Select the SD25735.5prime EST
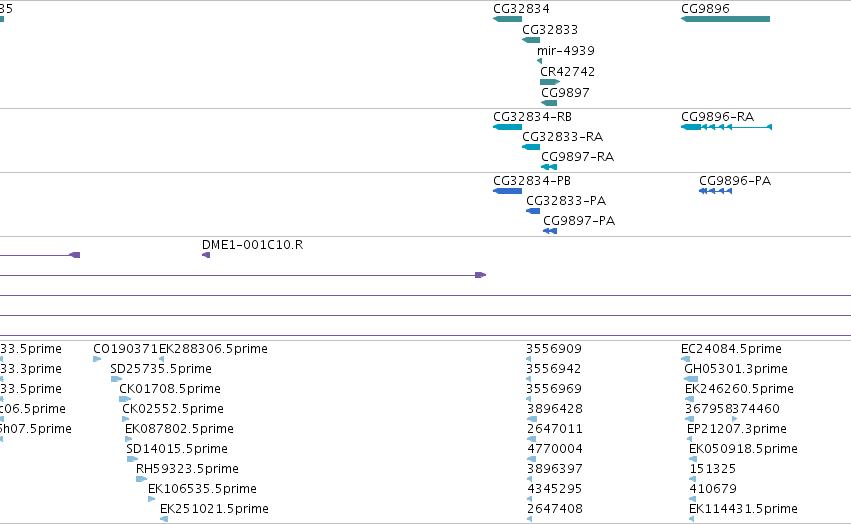The image size is (851, 524). 161,369
